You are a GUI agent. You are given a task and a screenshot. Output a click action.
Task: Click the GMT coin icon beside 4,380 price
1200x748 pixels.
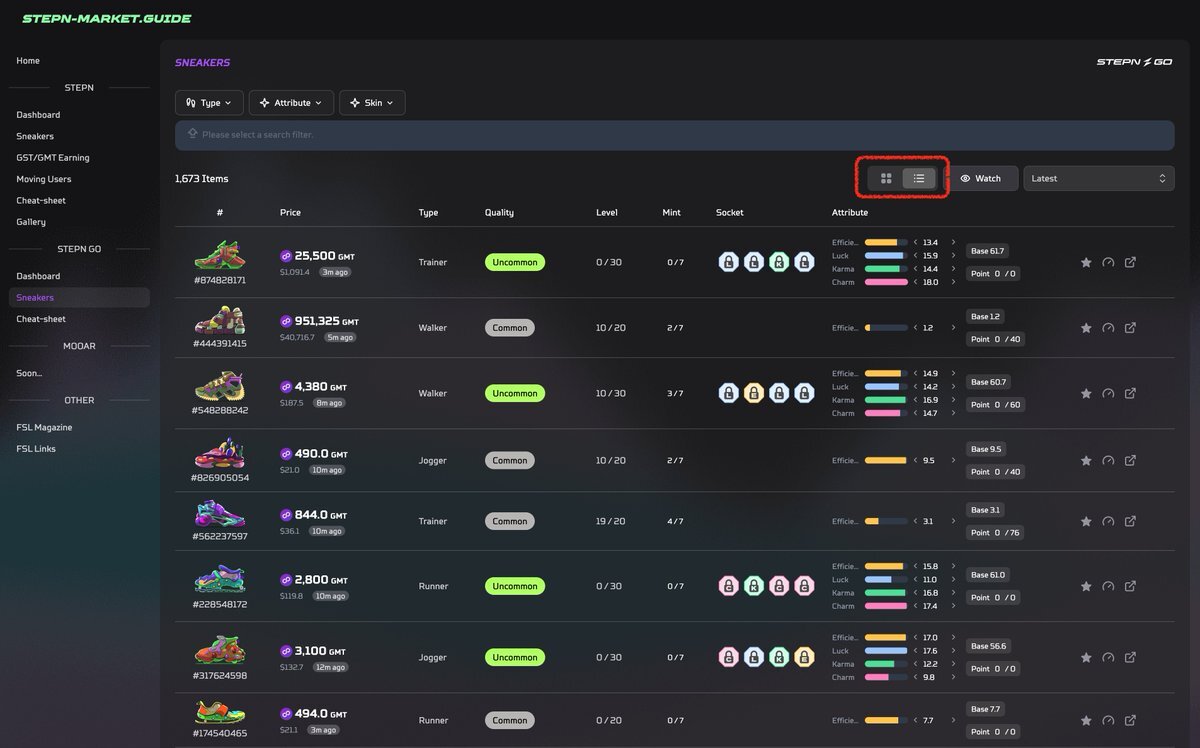(286, 387)
